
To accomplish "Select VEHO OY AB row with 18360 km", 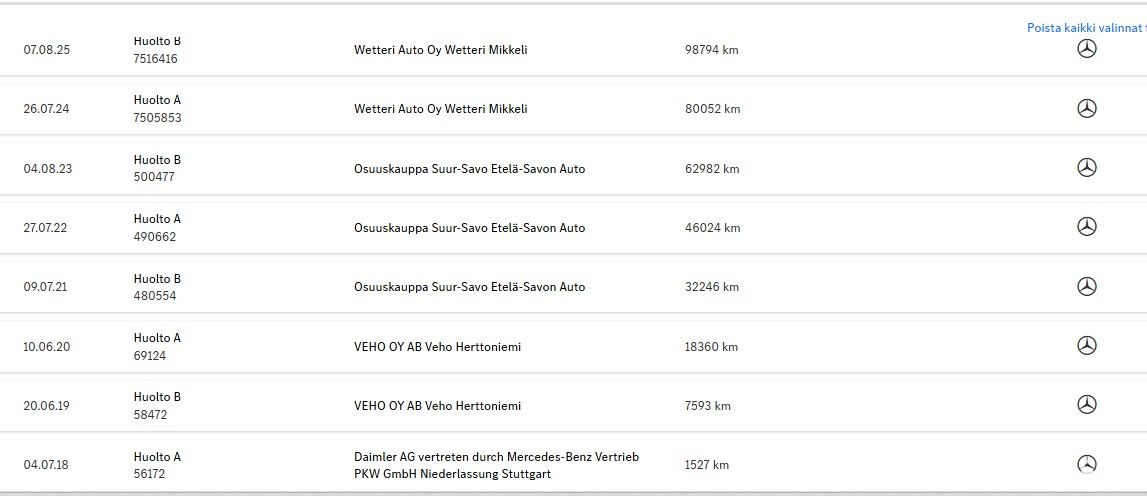I will (x=437, y=347).
